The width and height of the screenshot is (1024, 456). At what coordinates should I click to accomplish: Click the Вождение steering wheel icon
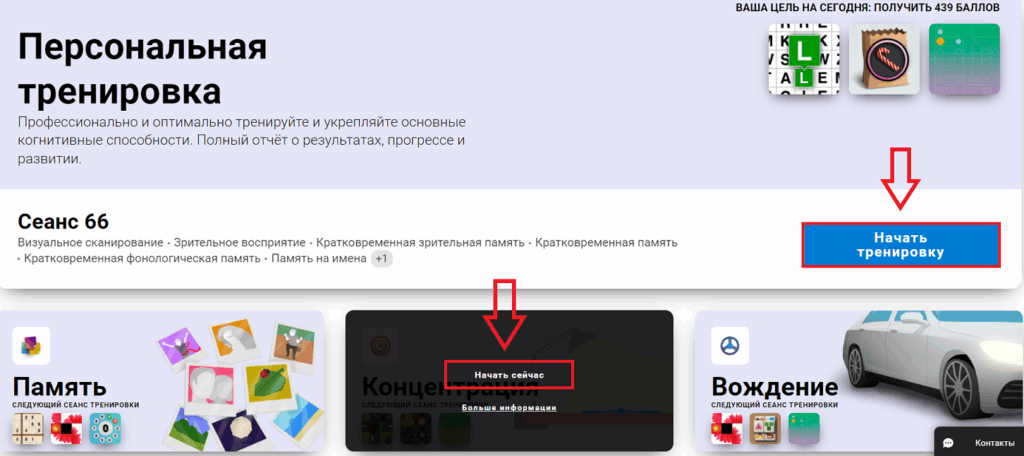(729, 346)
